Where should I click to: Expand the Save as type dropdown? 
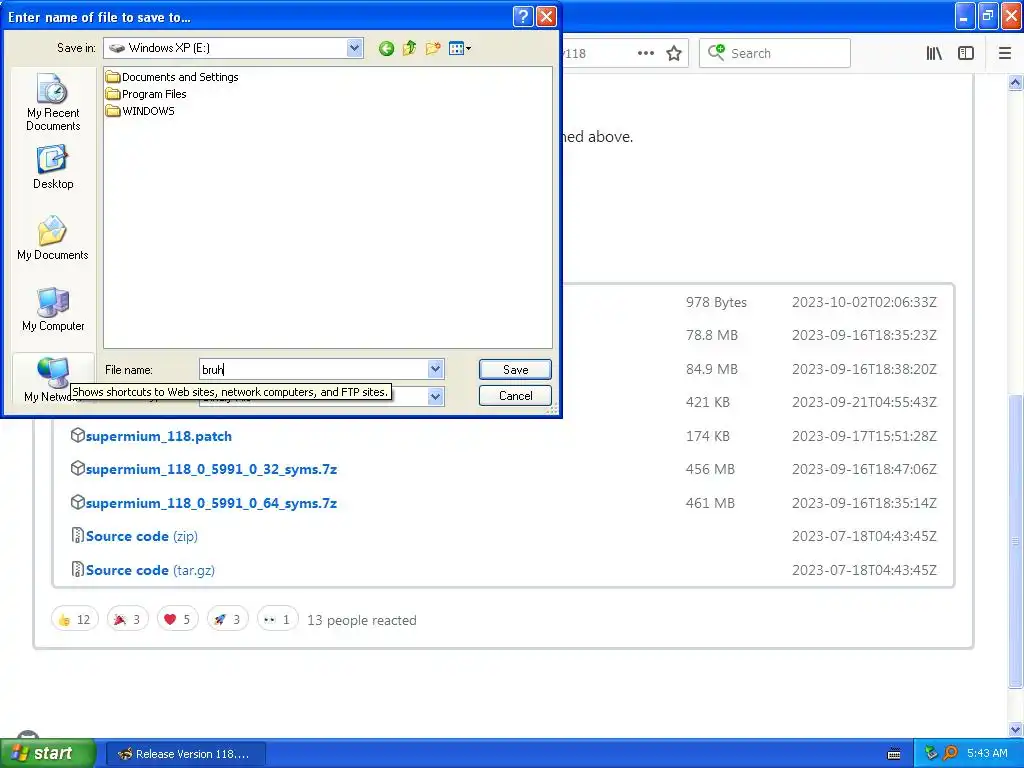coord(436,396)
